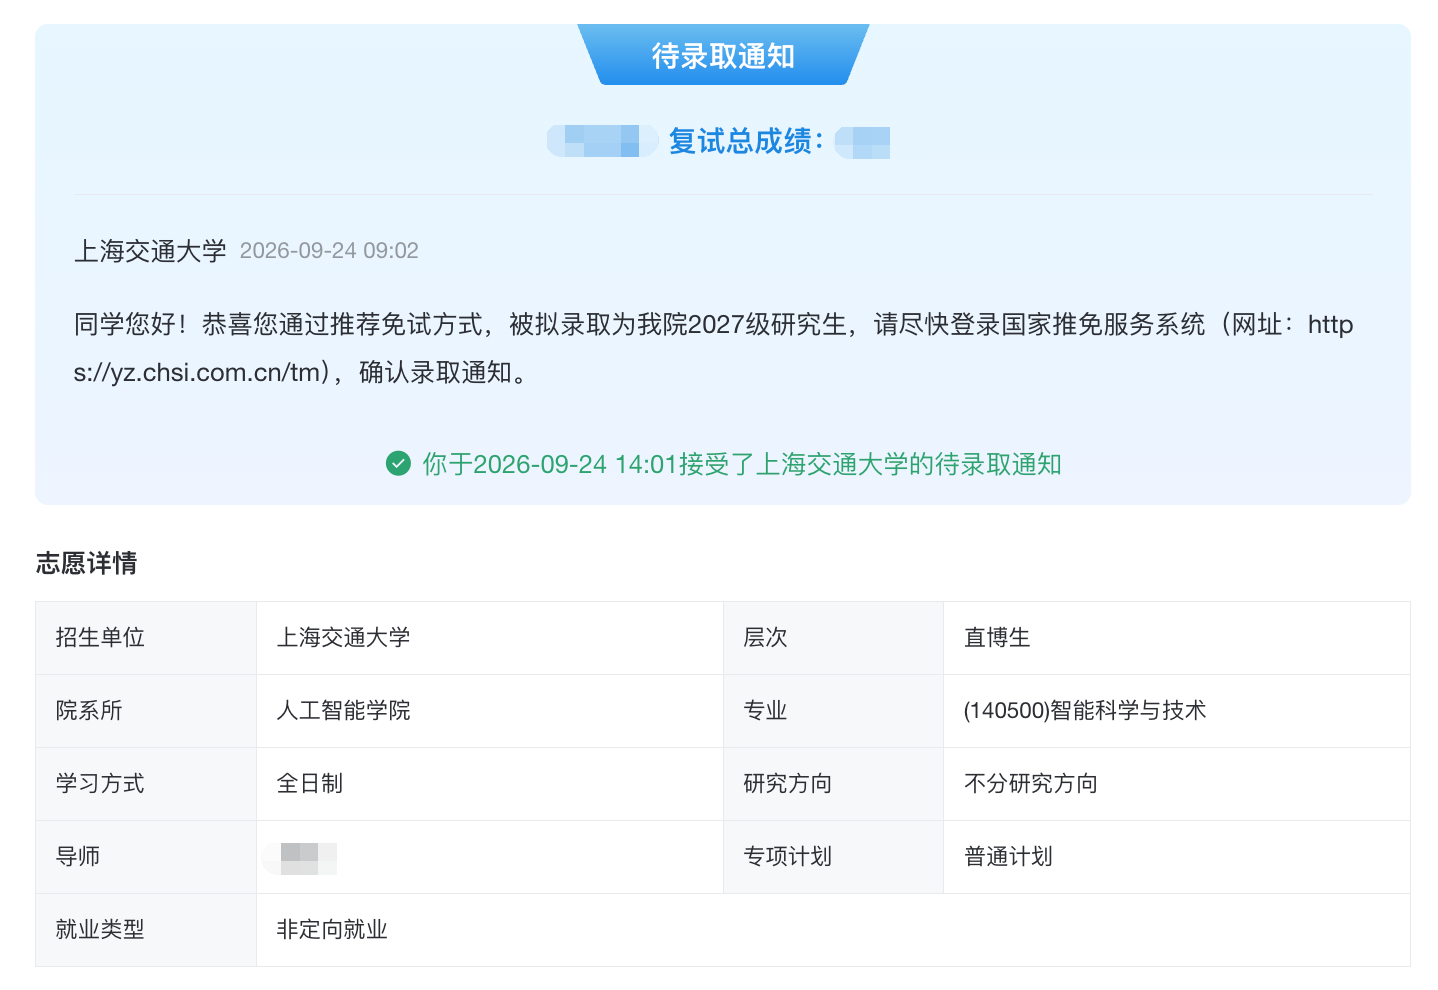Screen dimensions: 1438x990
Task: Click the 招生单位 label cell
Action: click(146, 638)
